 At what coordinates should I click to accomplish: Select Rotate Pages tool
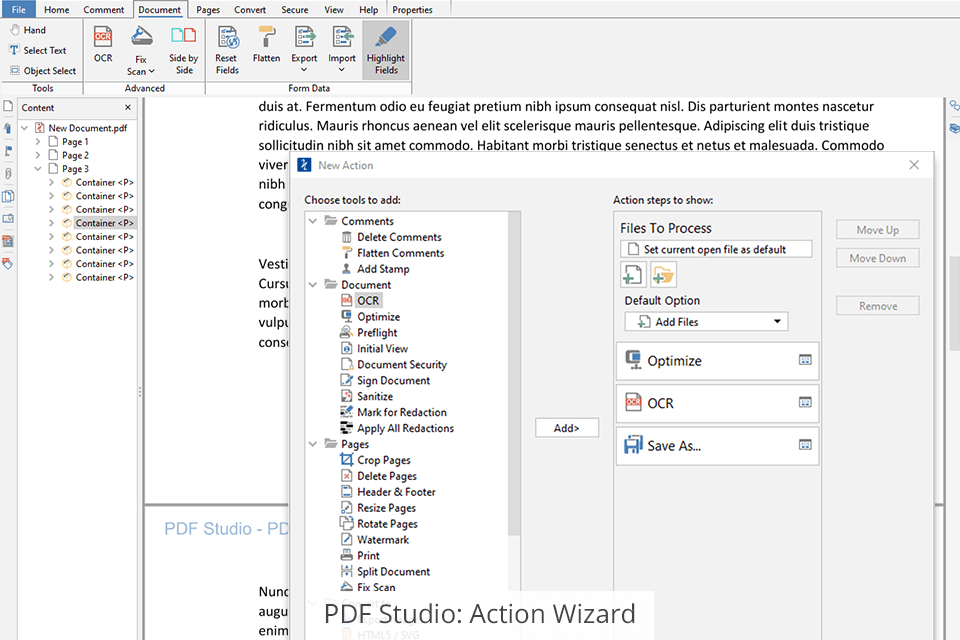(379, 524)
